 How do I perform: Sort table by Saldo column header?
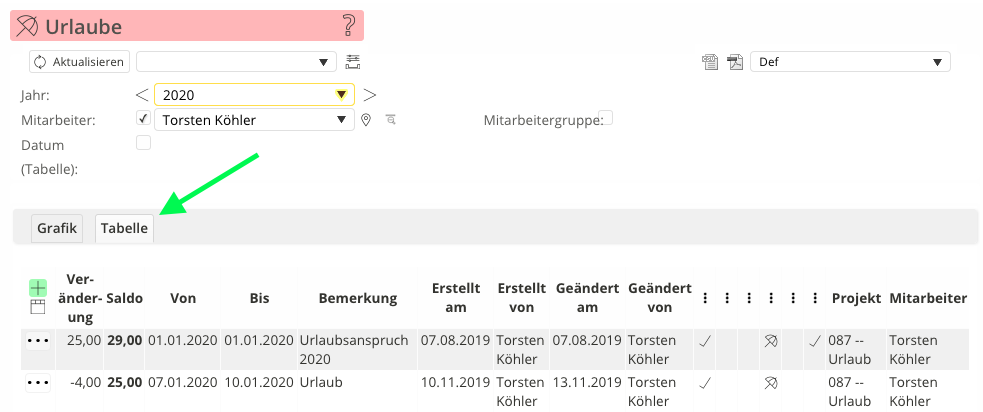[x=125, y=298]
